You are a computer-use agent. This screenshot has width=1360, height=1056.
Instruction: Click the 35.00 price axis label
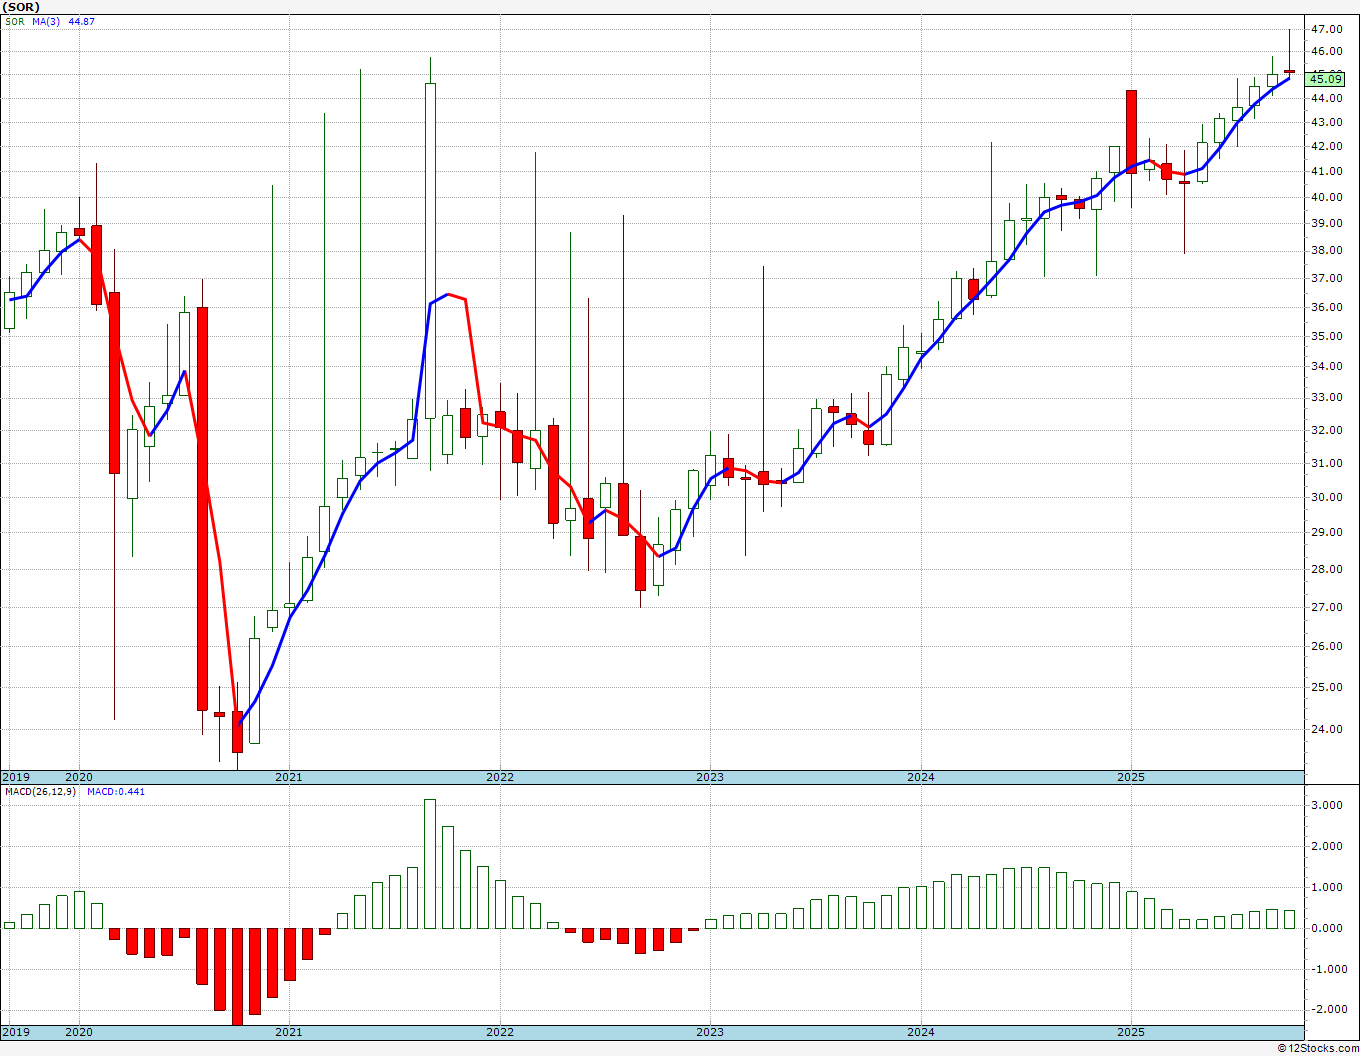(x=1327, y=337)
